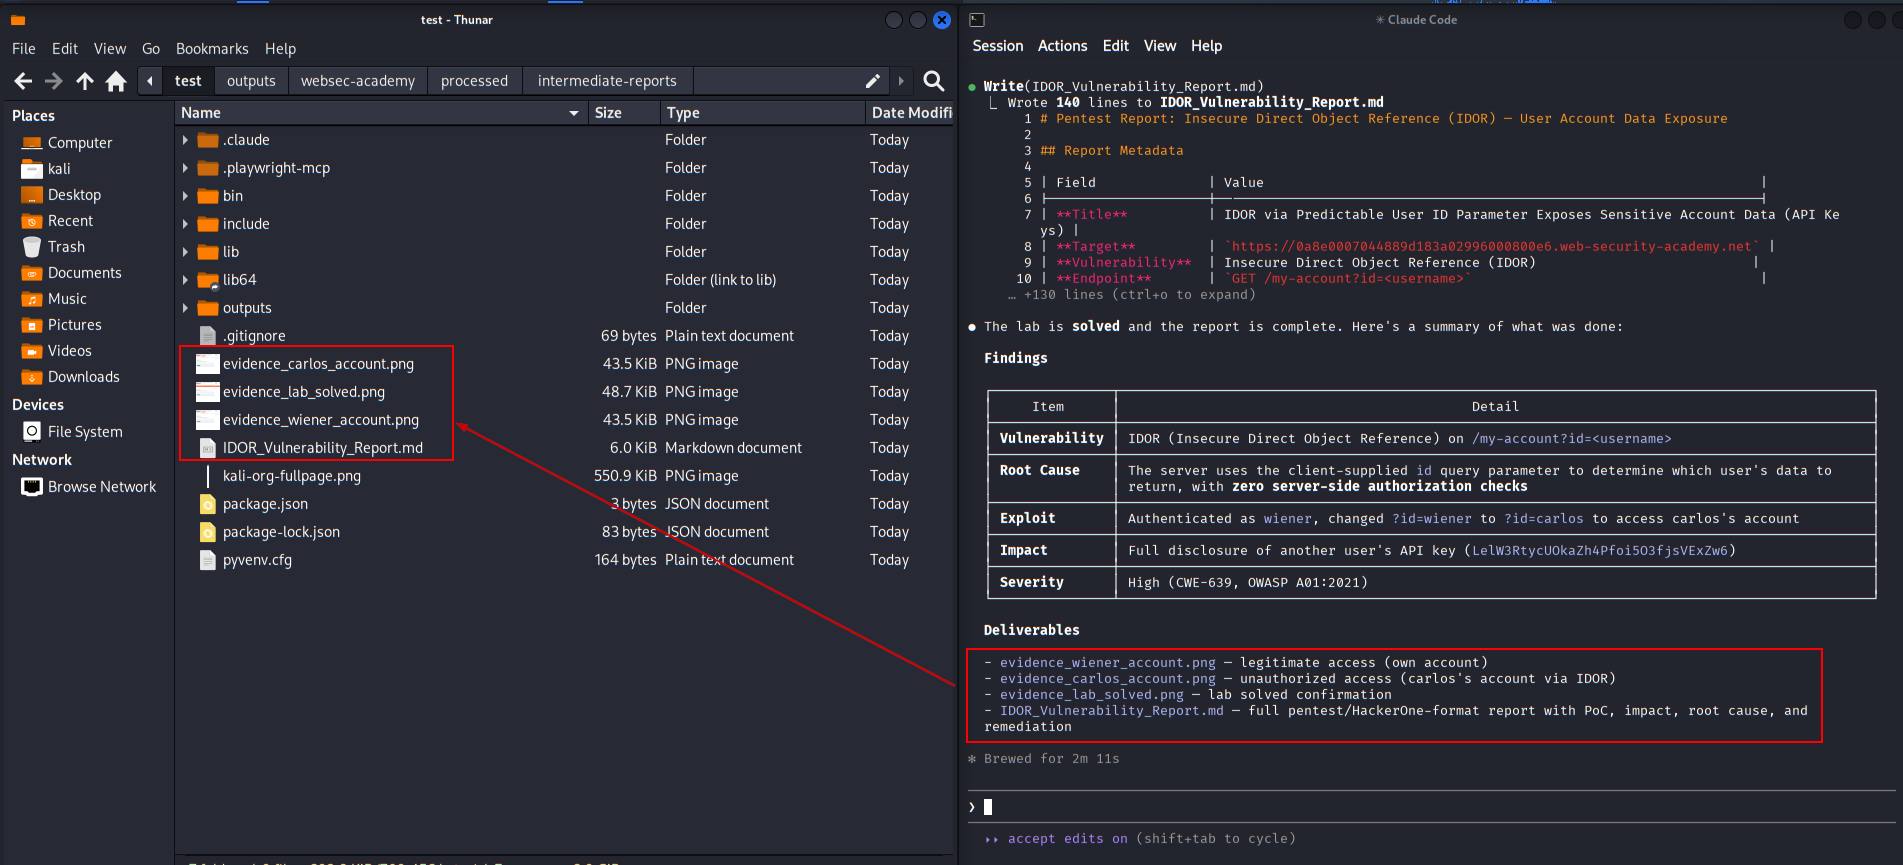Open Trash in Places sidebar
This screenshot has height=865, width=1903.
66,247
